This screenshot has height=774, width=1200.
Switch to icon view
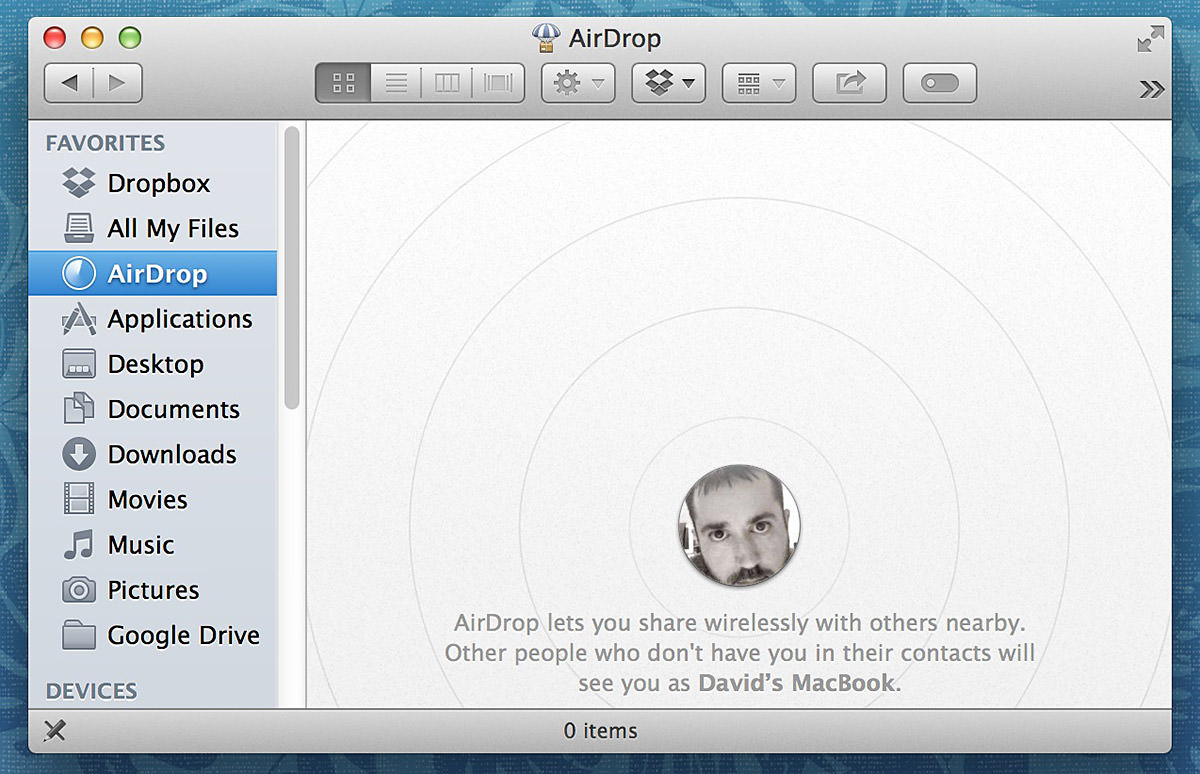click(x=343, y=83)
